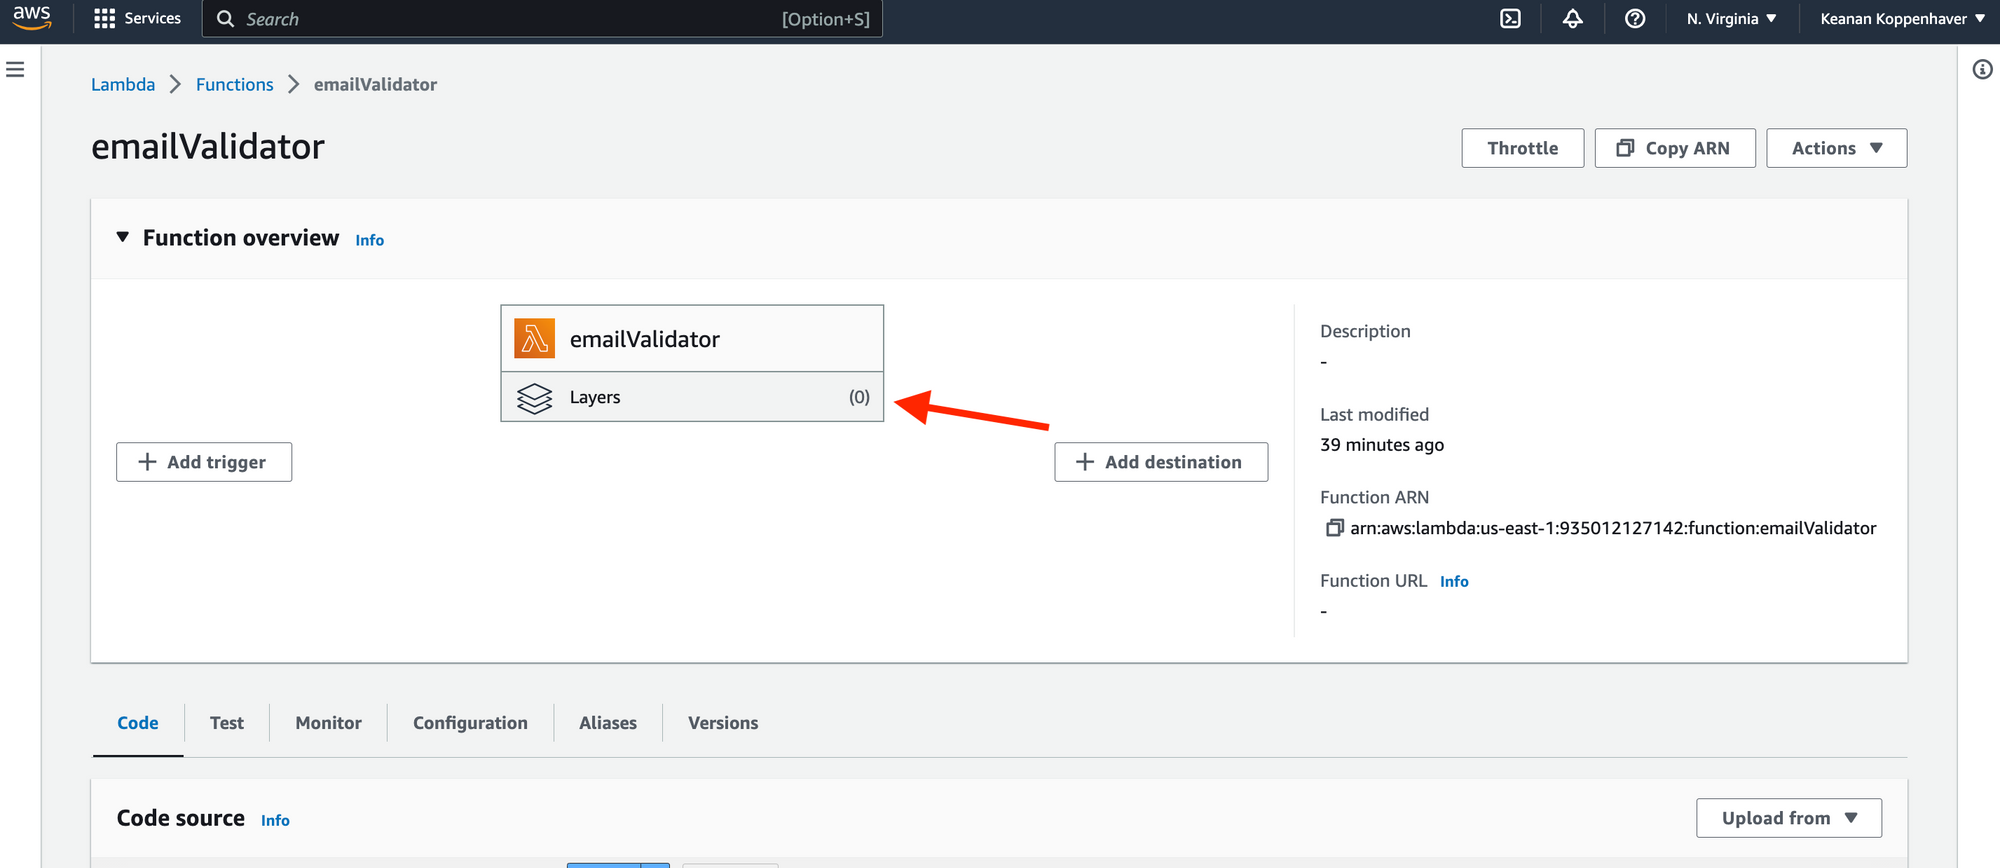Open the Services grid menu
The height and width of the screenshot is (868, 2000).
point(137,19)
